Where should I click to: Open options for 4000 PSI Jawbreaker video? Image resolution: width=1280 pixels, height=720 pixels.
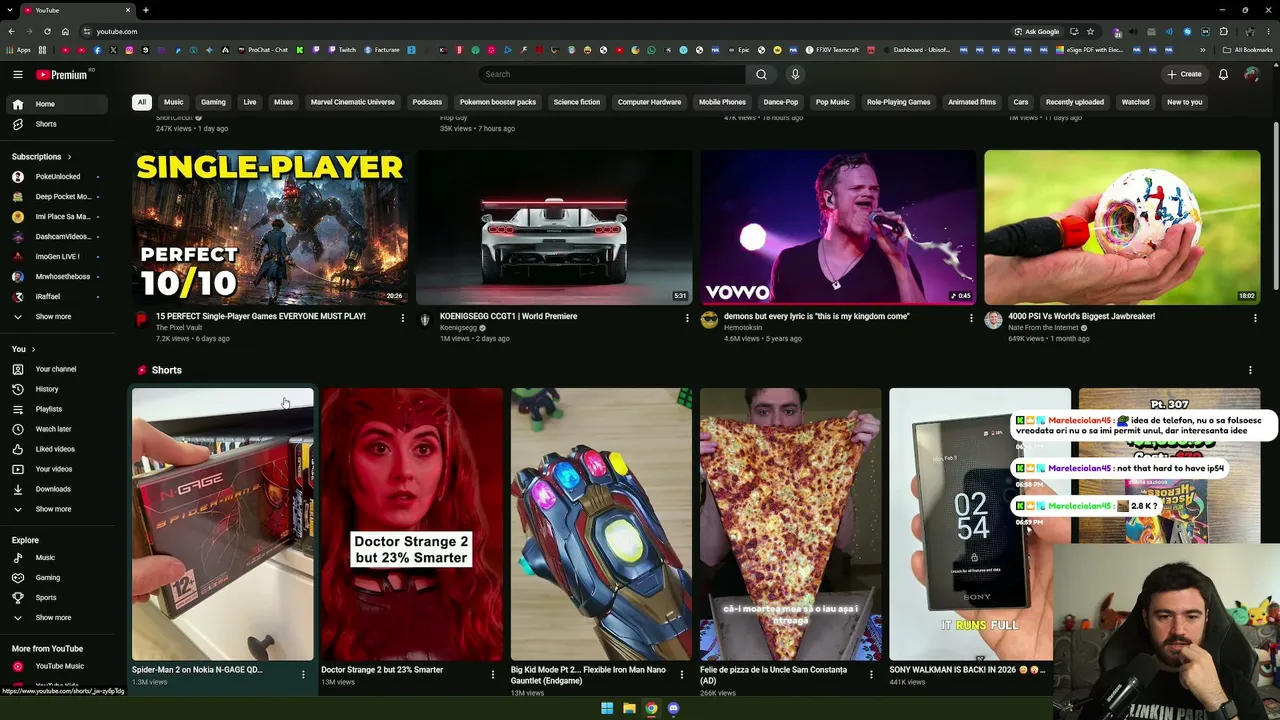click(1255, 318)
